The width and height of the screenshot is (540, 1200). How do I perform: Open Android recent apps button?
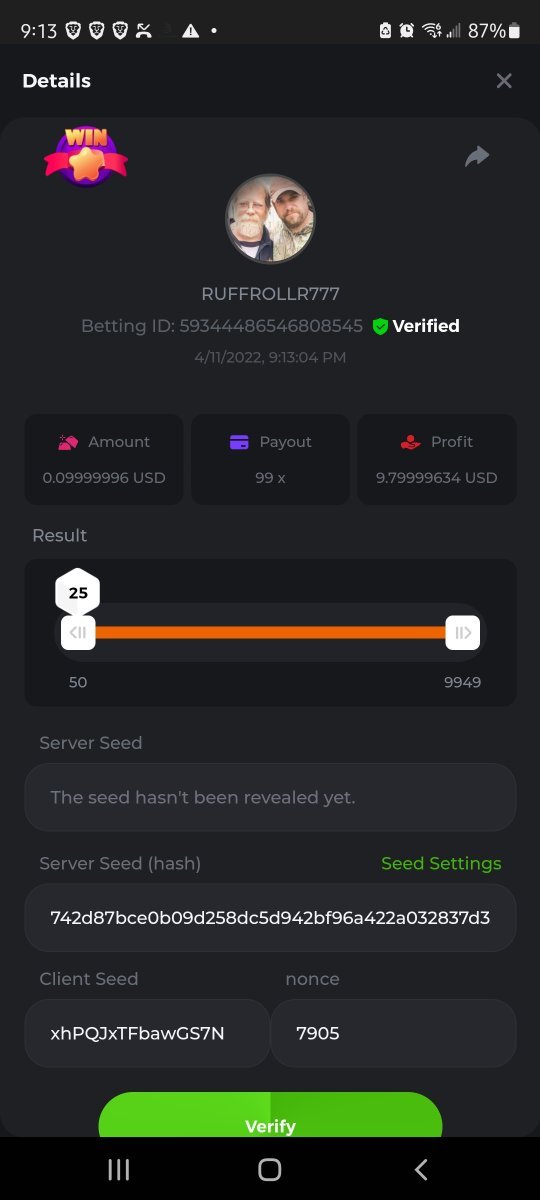119,1169
